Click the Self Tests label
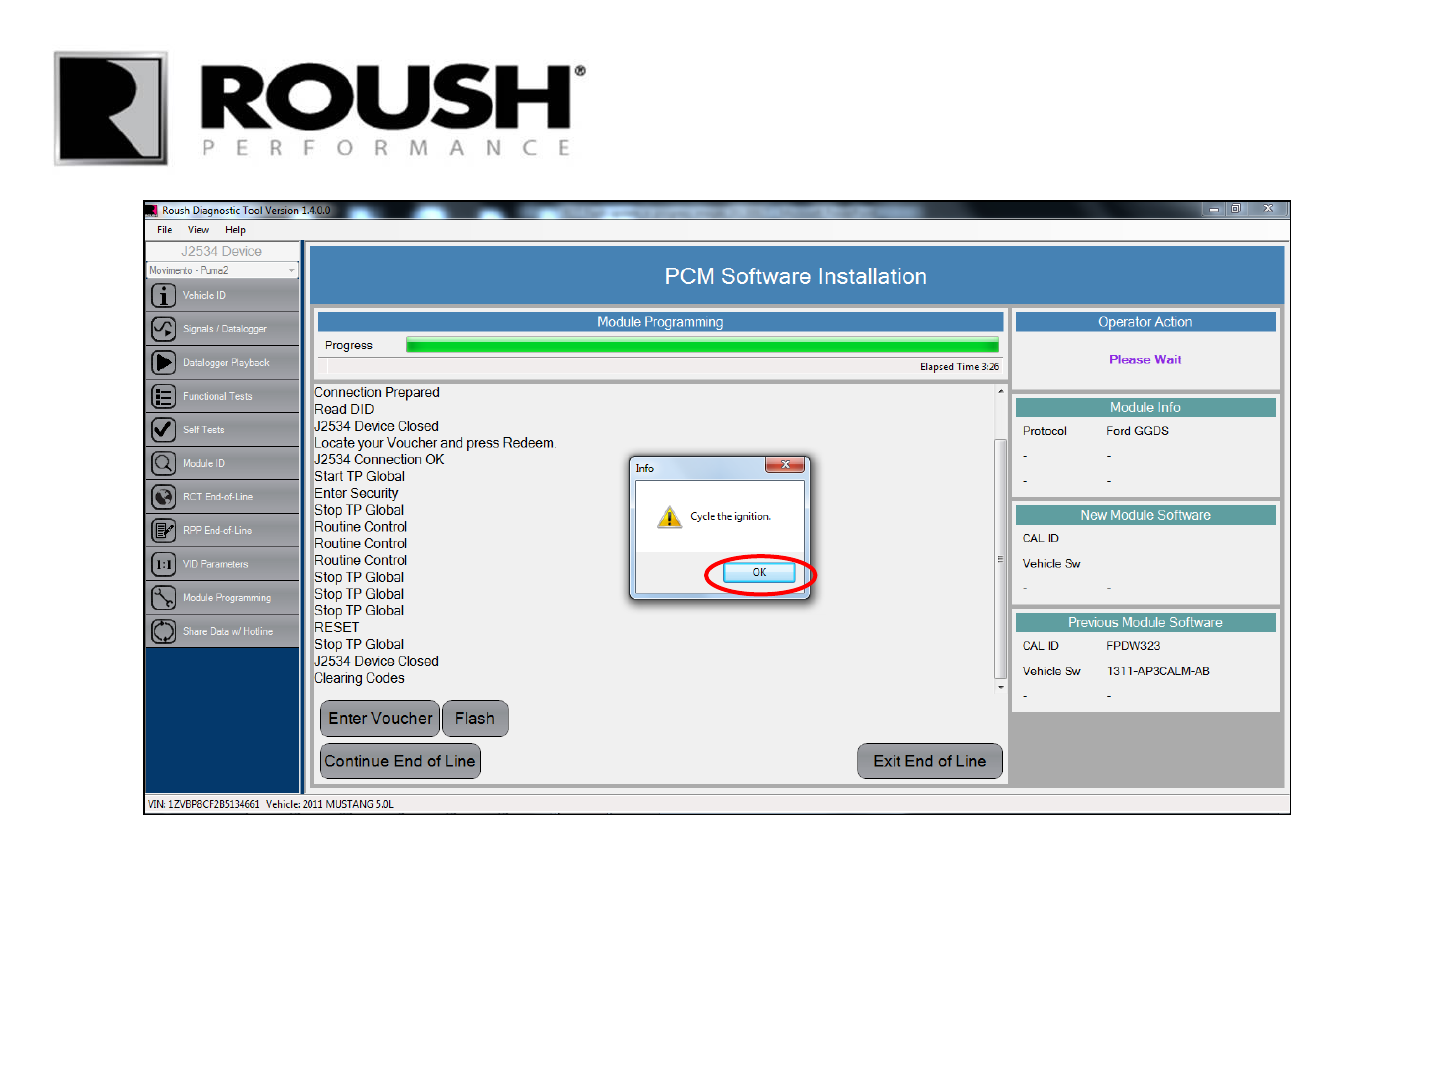 [x=204, y=430]
